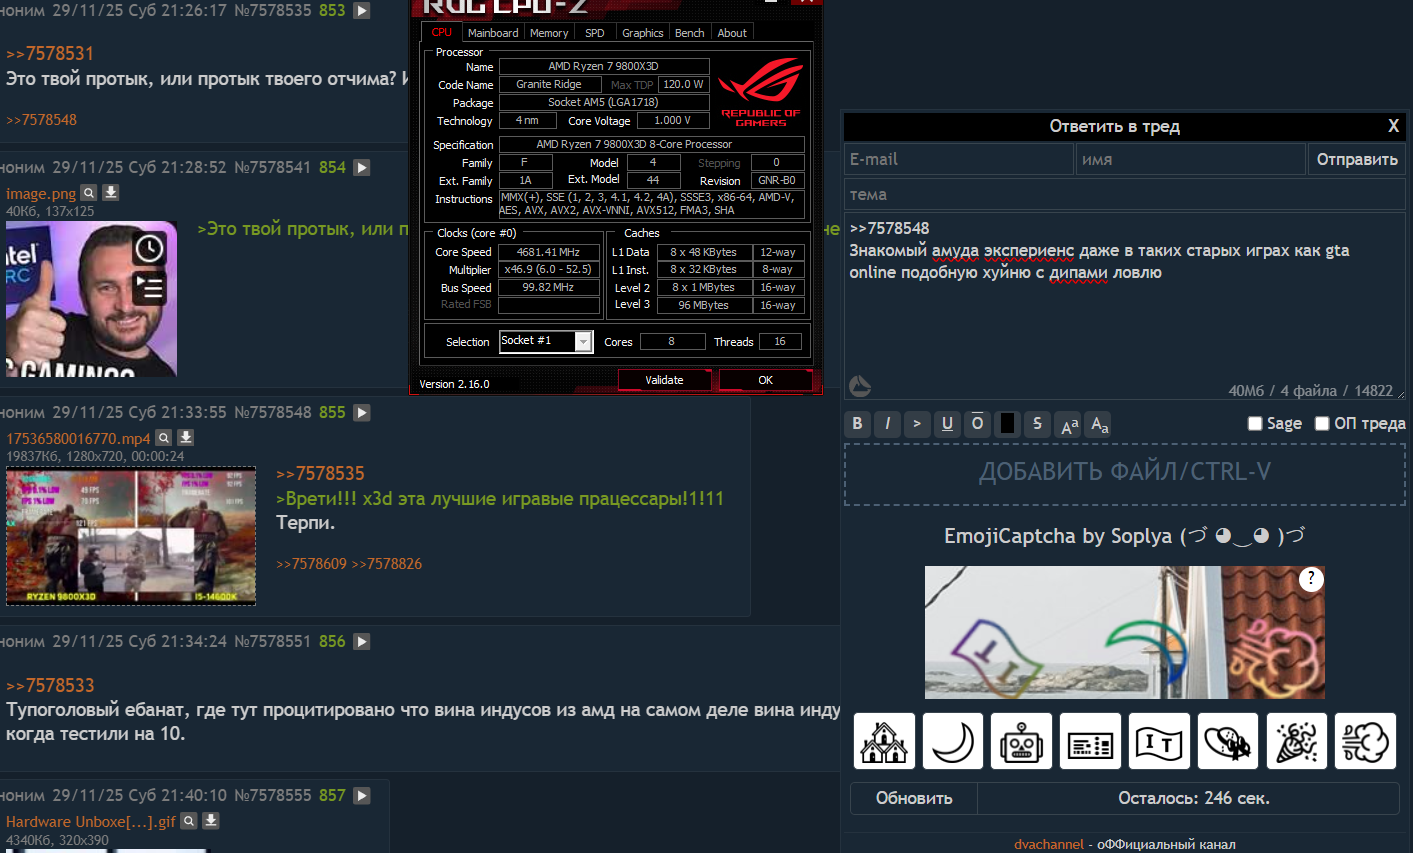Open the captcha help question mark

pyautogui.click(x=1311, y=579)
